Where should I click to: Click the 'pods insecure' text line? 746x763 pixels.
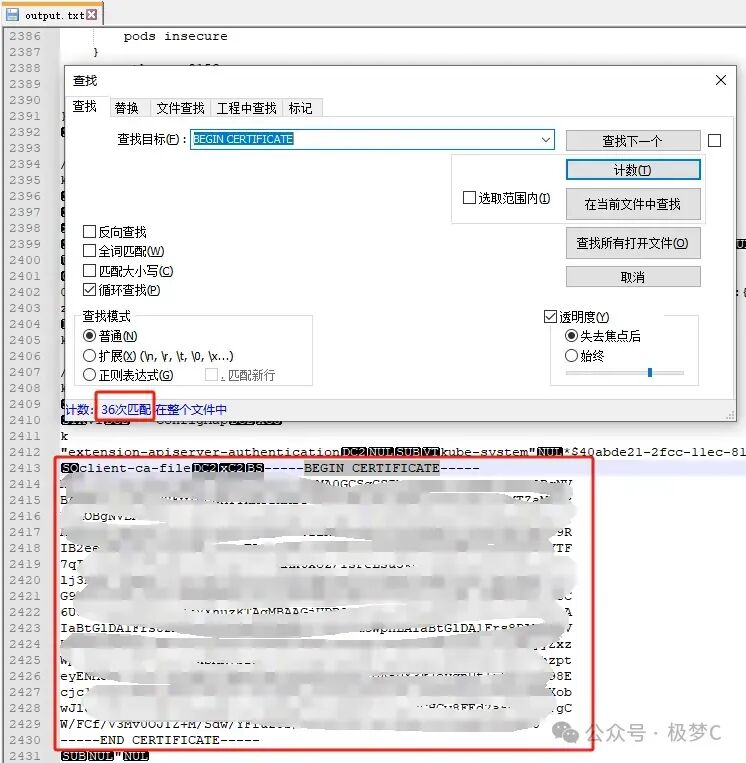click(x=175, y=36)
